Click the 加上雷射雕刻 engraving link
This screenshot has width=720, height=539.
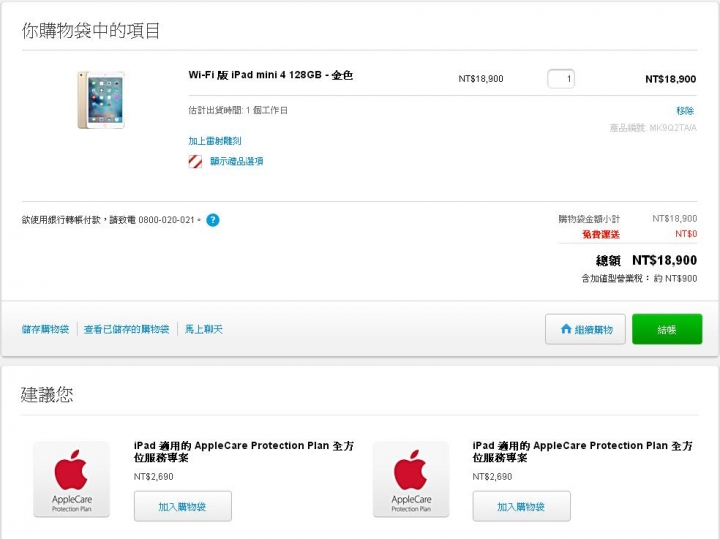[214, 141]
